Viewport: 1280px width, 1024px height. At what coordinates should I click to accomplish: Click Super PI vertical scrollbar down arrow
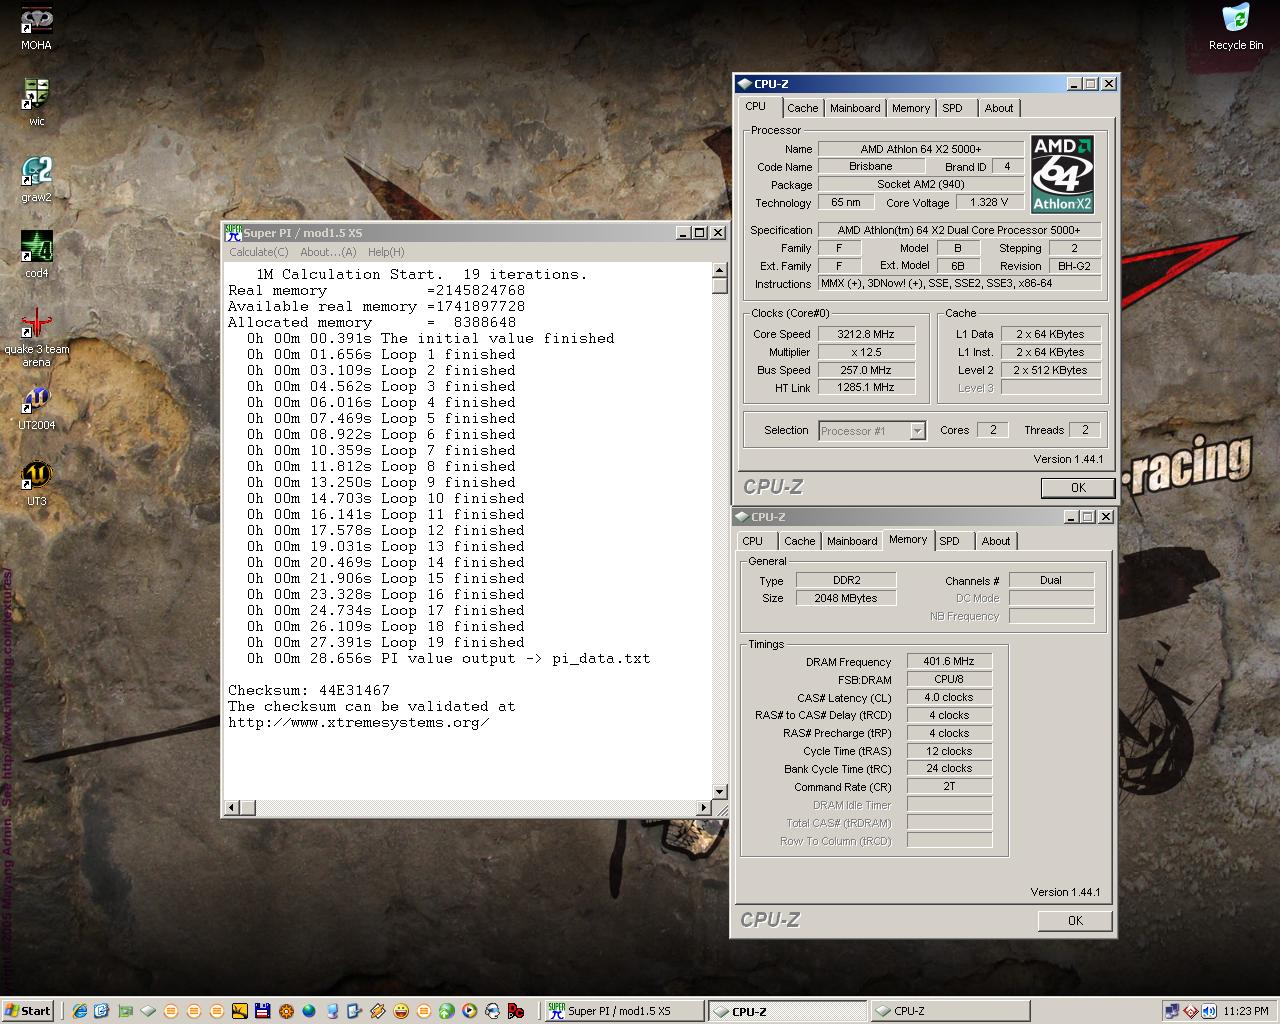coord(719,791)
